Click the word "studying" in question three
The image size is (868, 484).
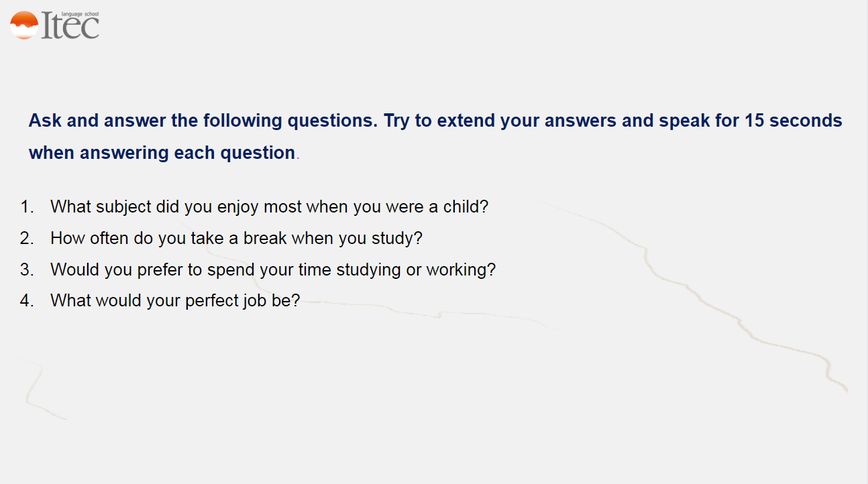point(369,270)
